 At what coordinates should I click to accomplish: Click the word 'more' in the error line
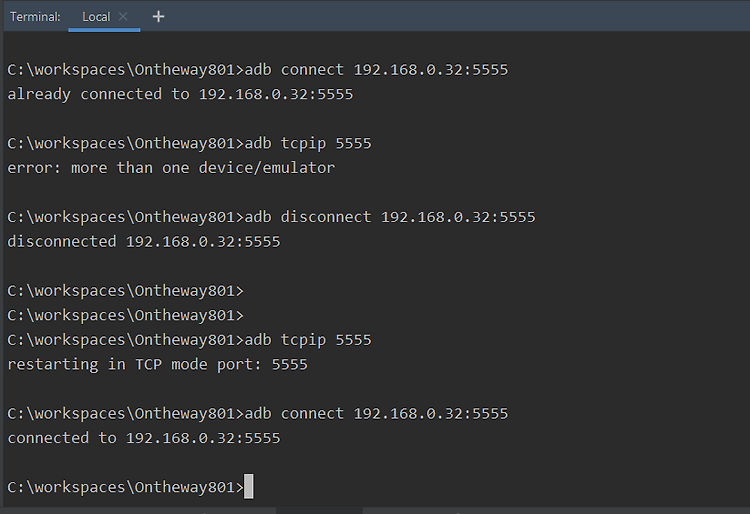pos(89,168)
